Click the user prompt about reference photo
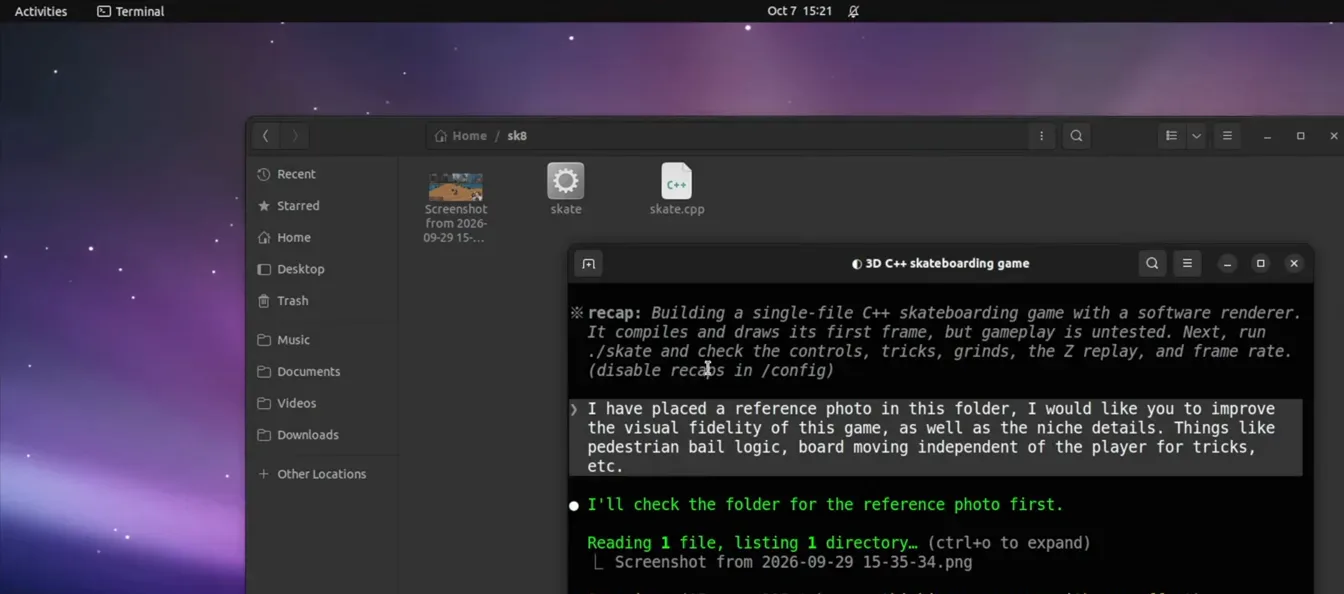1344x594 pixels. [x=936, y=438]
